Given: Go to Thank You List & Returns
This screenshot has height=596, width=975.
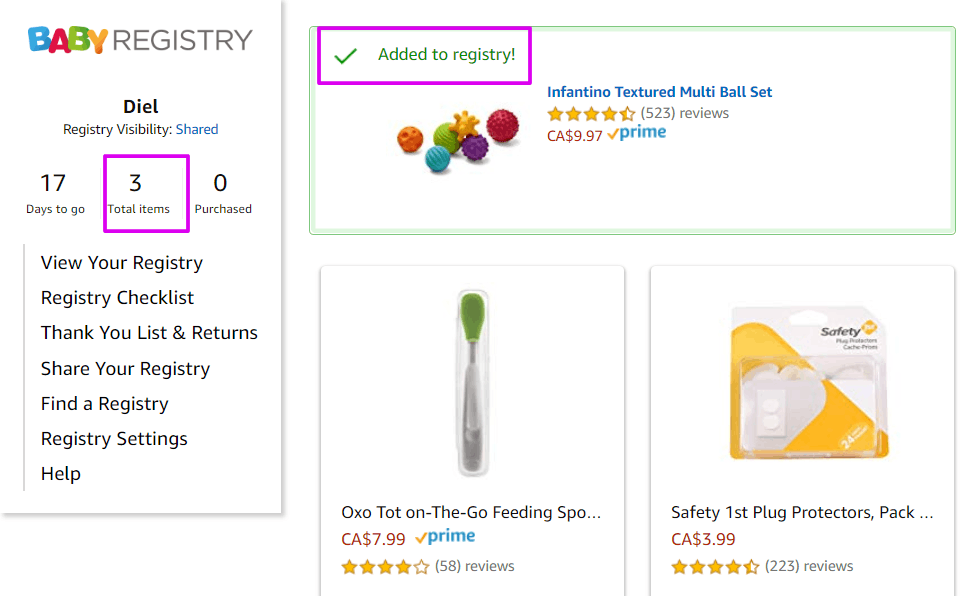Looking at the screenshot, I should 149,333.
